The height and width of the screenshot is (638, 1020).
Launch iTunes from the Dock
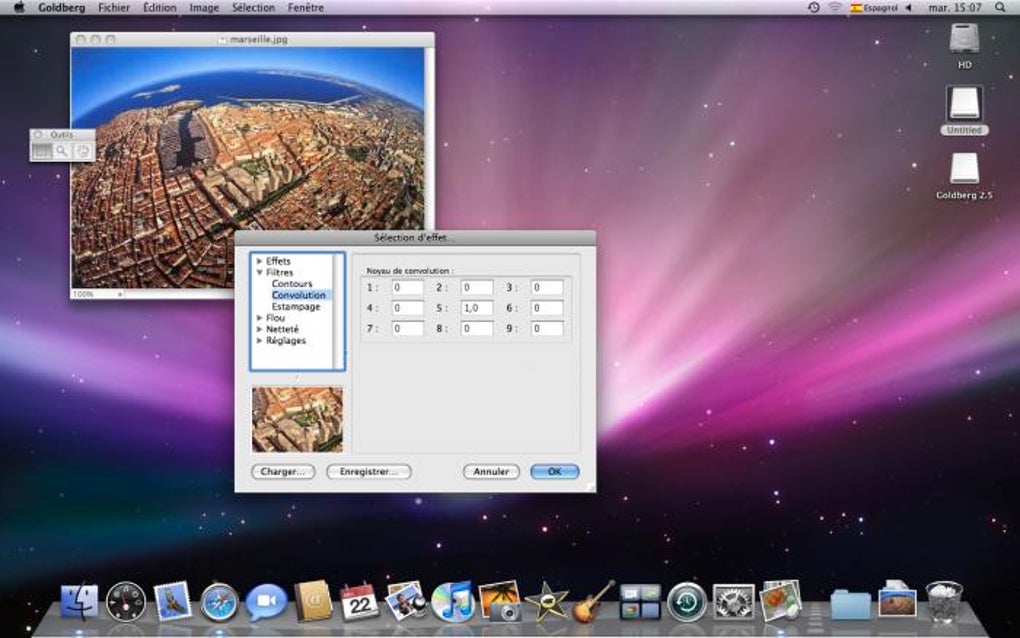453,602
